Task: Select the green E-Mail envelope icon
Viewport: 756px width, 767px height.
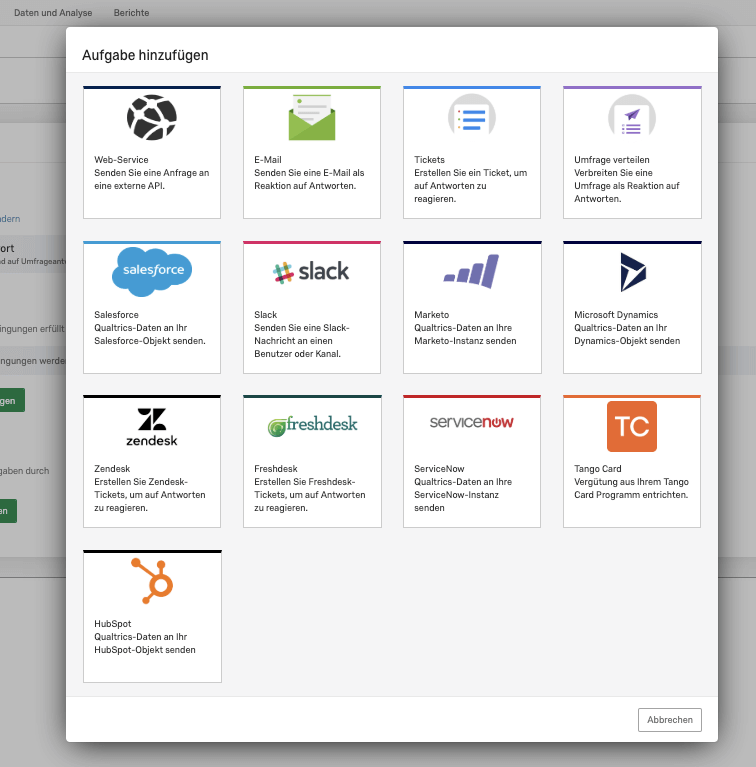Action: point(312,117)
